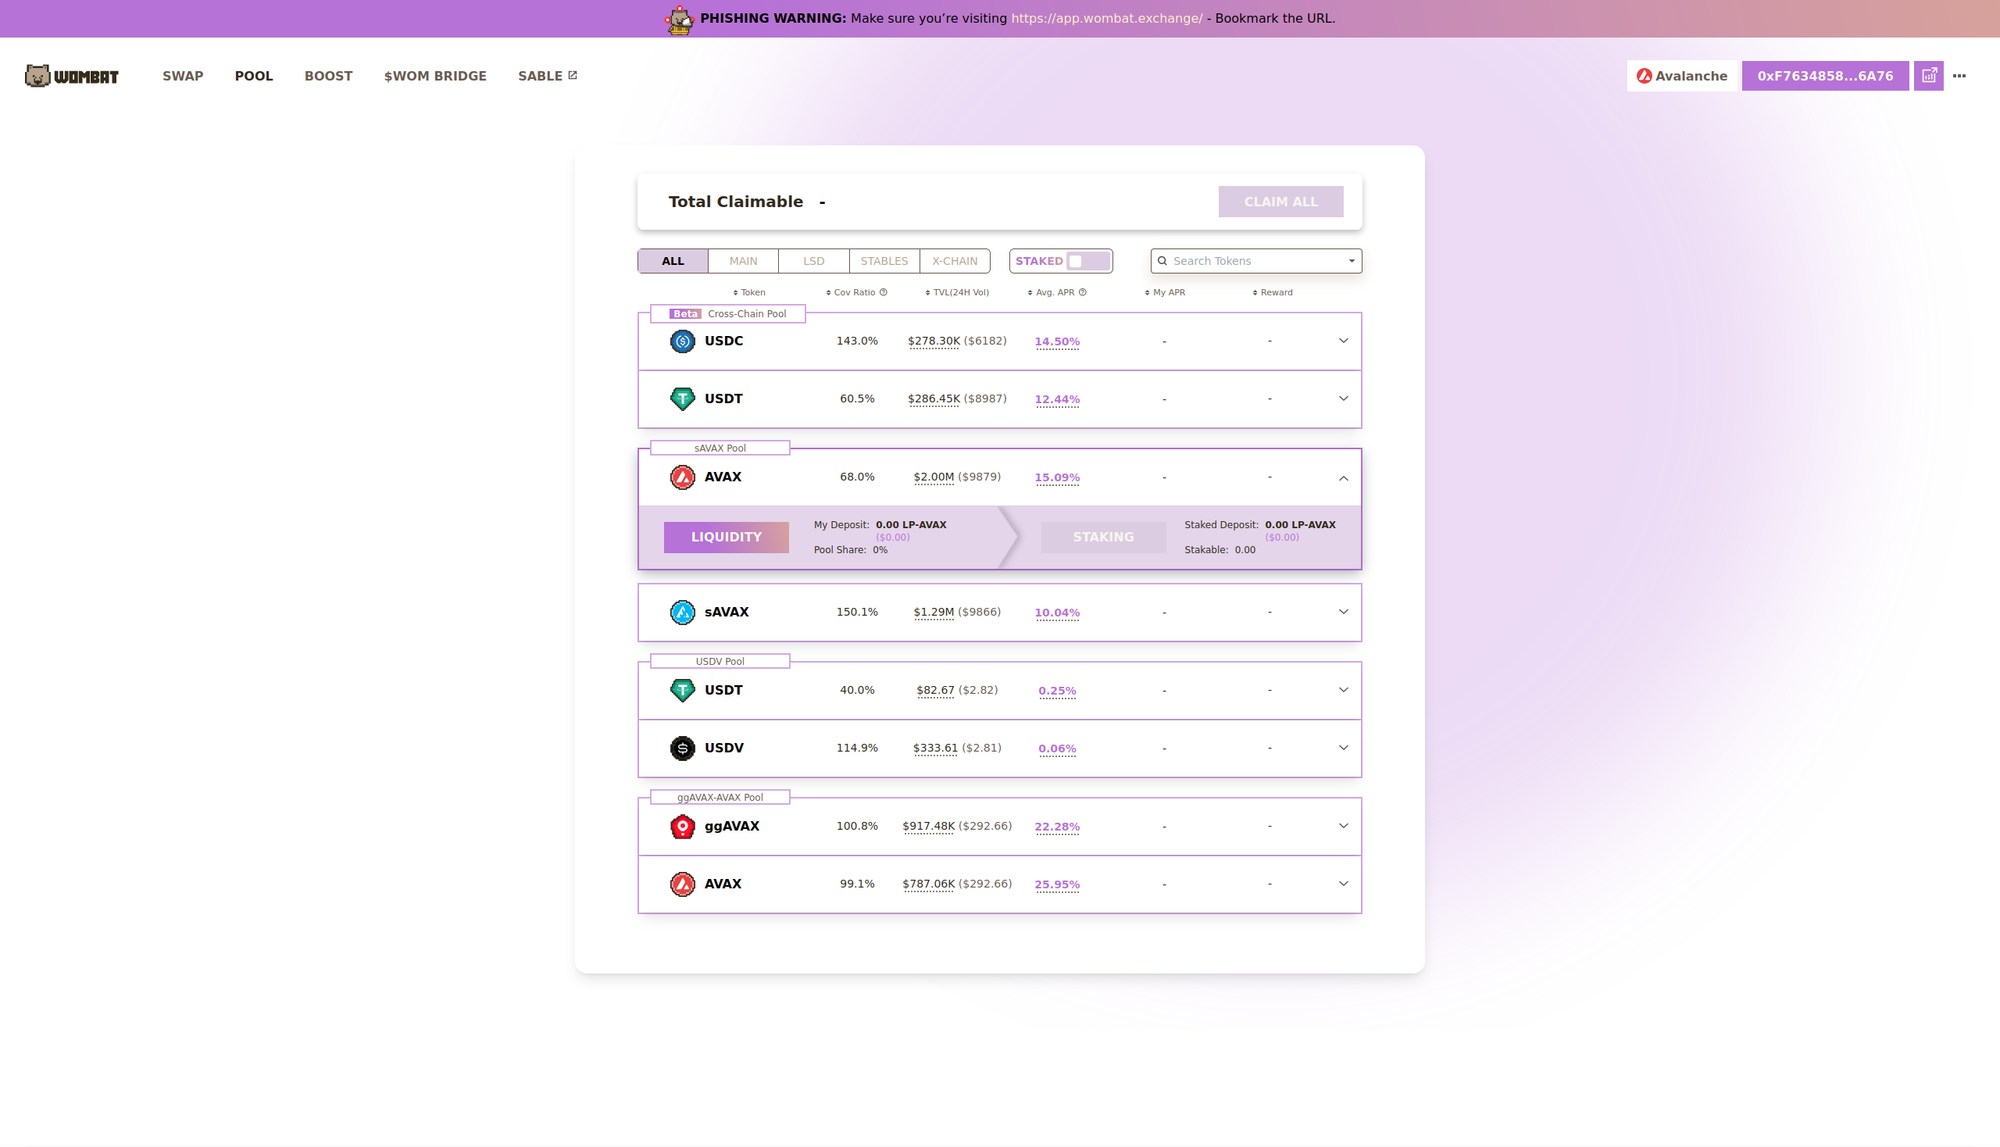Click the AVAX token icon in sAVAX Pool
This screenshot has height=1147, width=2000.
pyautogui.click(x=682, y=477)
